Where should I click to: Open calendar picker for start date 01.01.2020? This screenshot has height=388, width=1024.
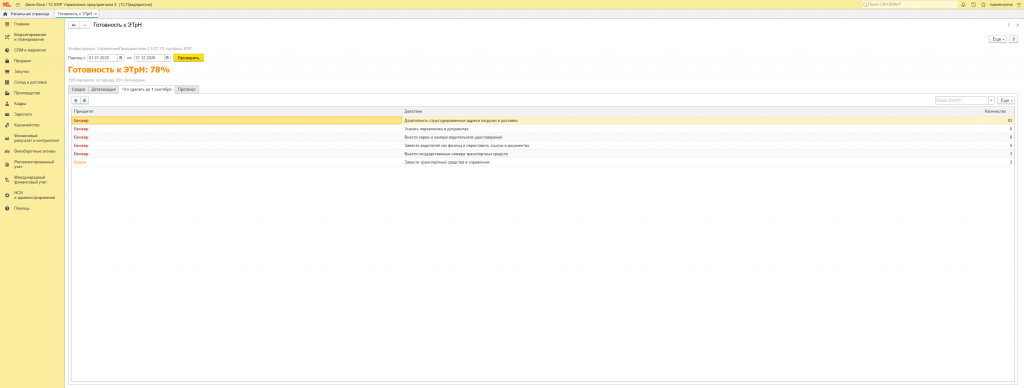coord(120,57)
